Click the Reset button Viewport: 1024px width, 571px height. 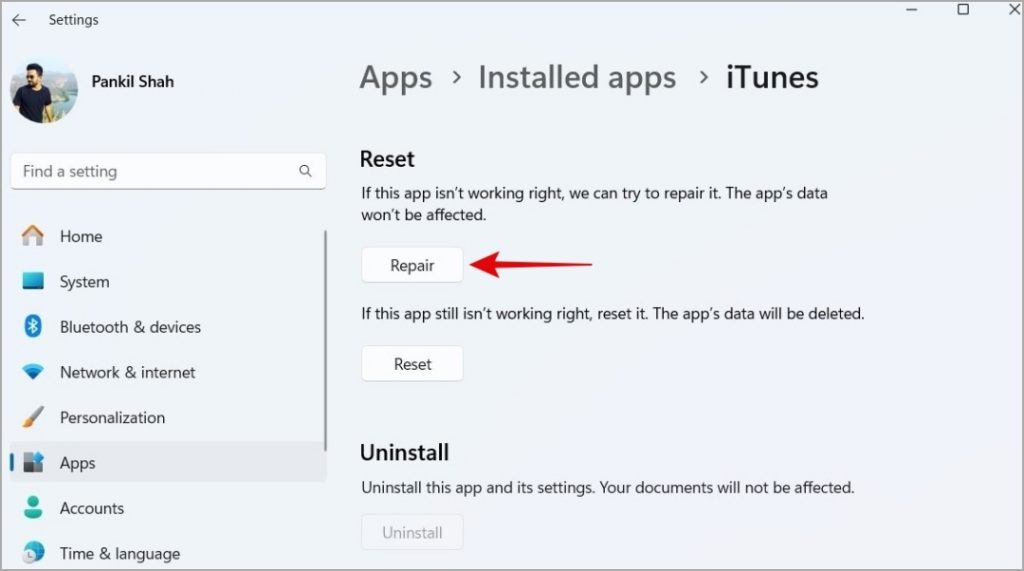click(x=412, y=364)
